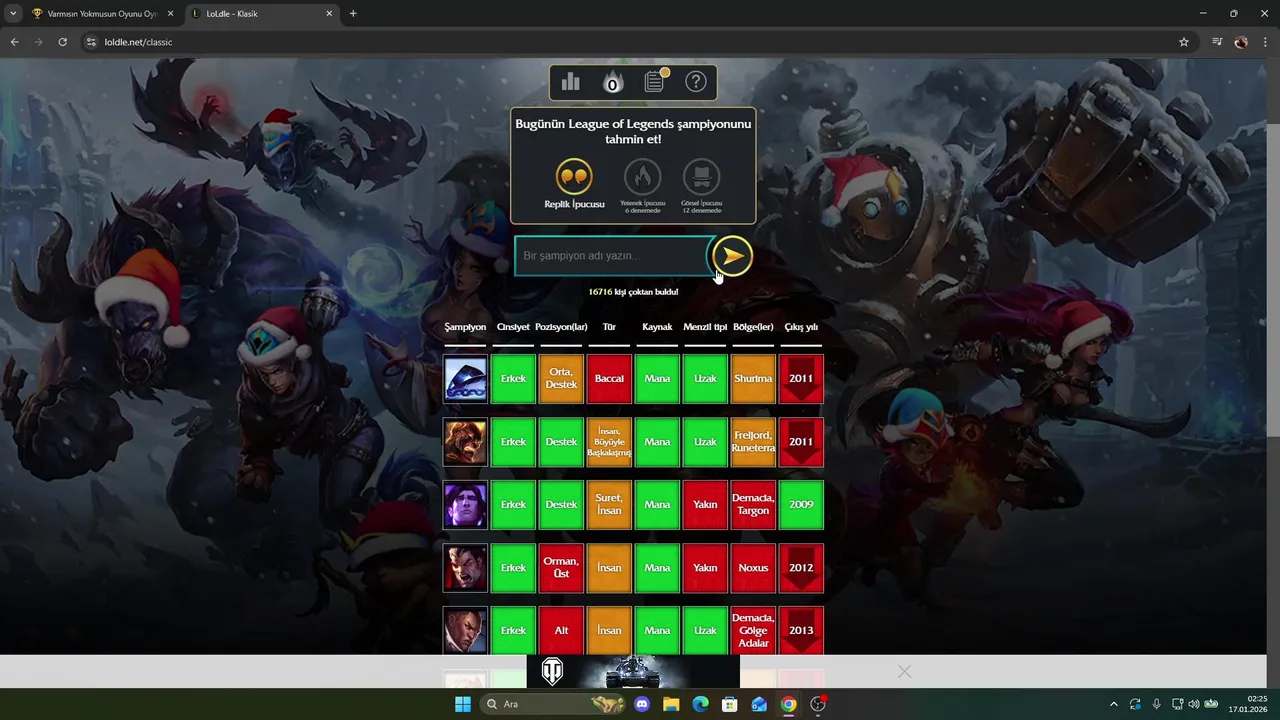The width and height of the screenshot is (1280, 720).
Task: Click the Ara taskbar search box
Action: pos(555,704)
